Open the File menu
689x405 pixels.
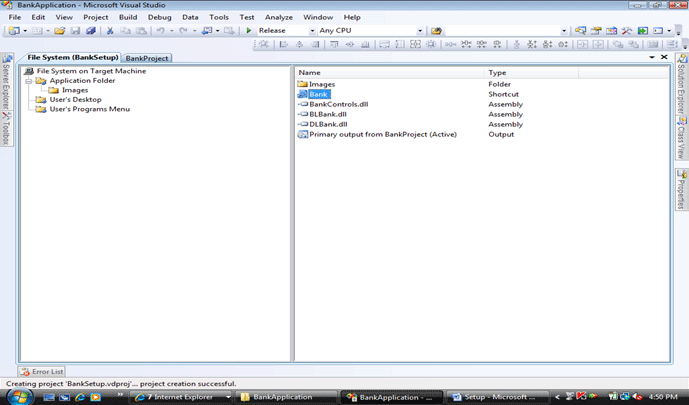[x=15, y=17]
